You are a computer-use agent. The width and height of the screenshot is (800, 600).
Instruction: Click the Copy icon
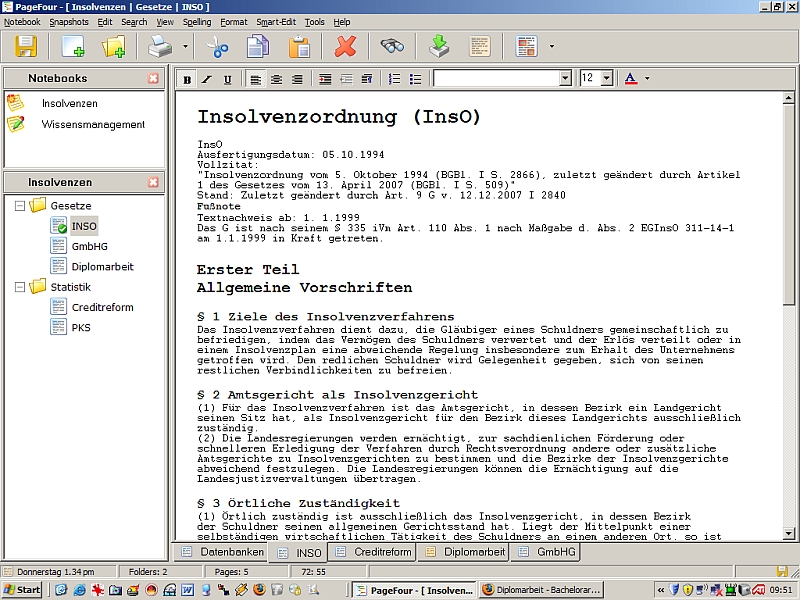(x=258, y=46)
